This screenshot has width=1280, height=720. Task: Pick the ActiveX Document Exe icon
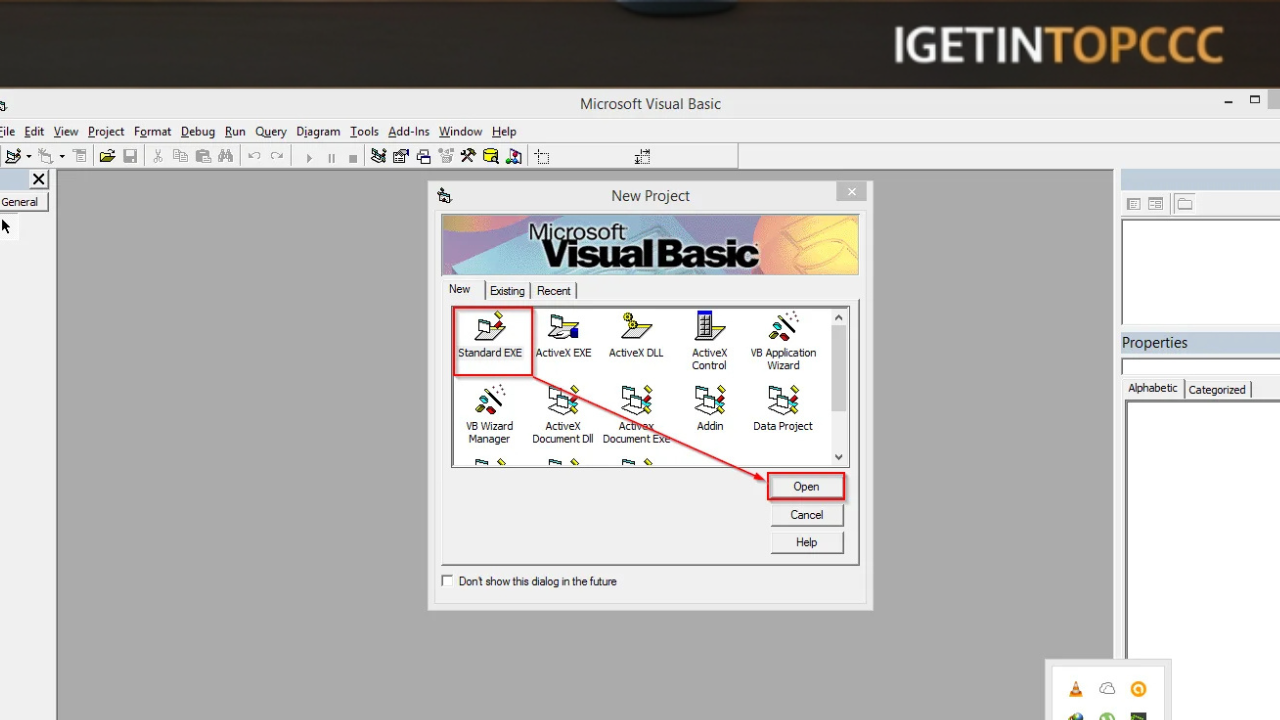click(636, 415)
